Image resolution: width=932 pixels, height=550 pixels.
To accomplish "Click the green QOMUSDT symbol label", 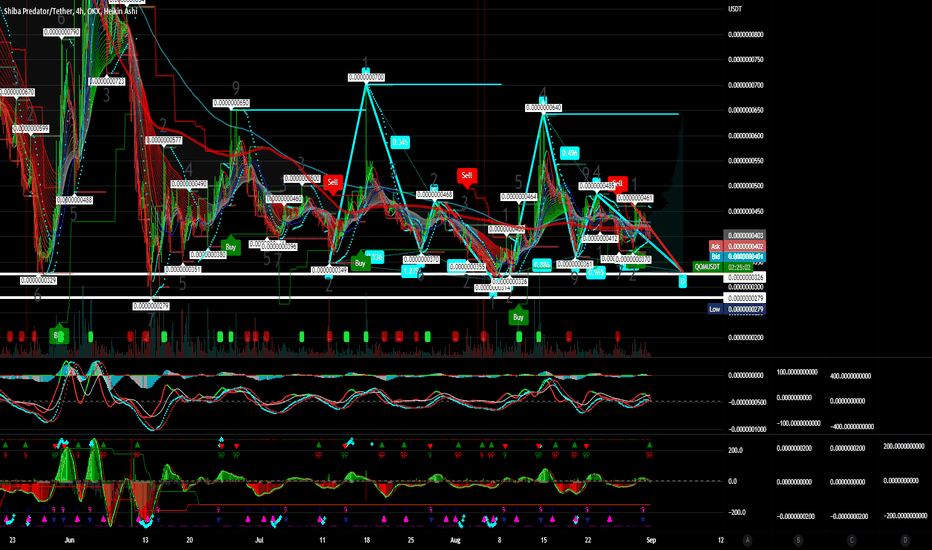I will pyautogui.click(x=707, y=267).
